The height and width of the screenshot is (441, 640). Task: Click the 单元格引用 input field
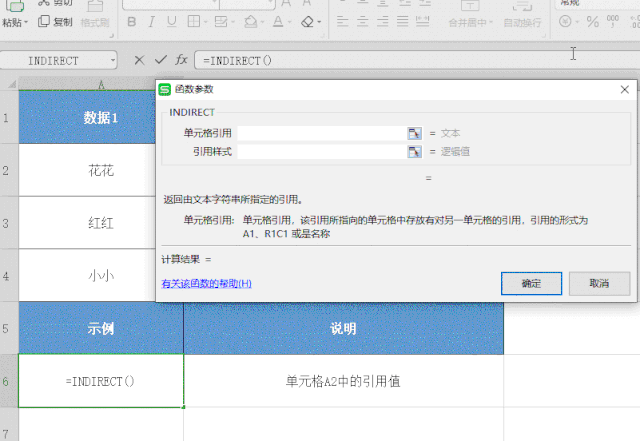(322, 133)
